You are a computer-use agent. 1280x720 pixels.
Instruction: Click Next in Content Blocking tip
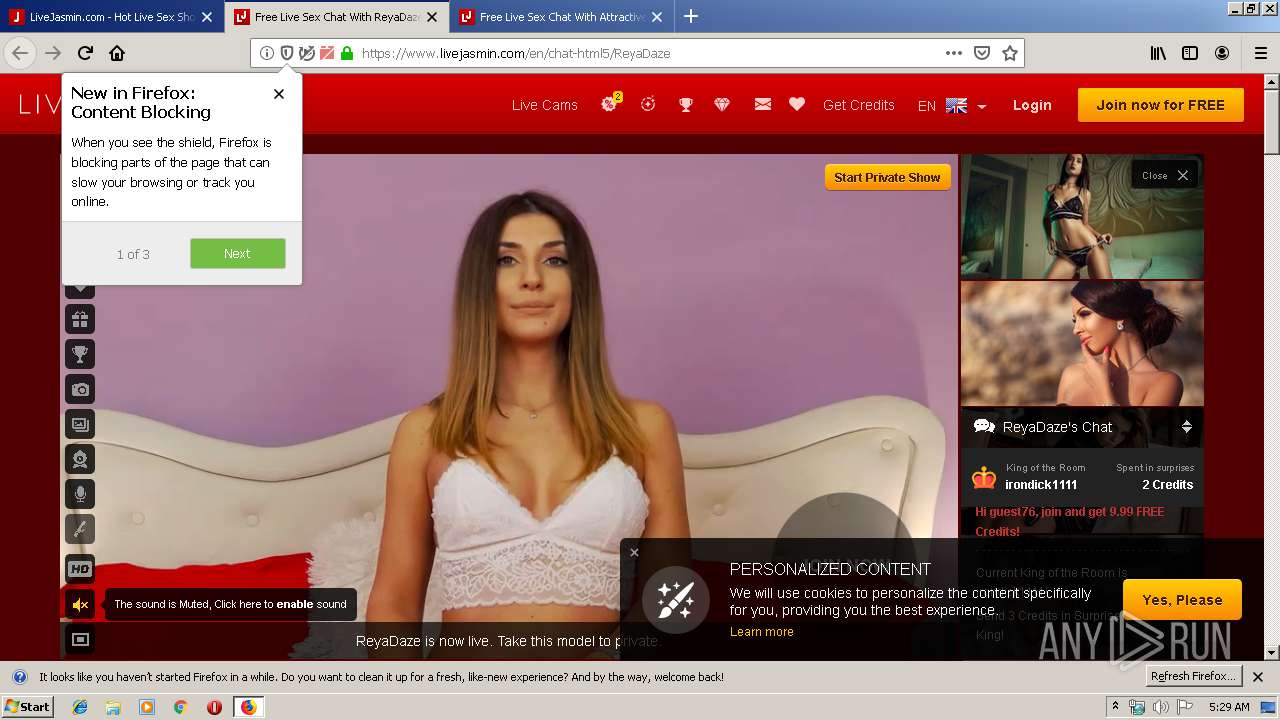tap(238, 254)
